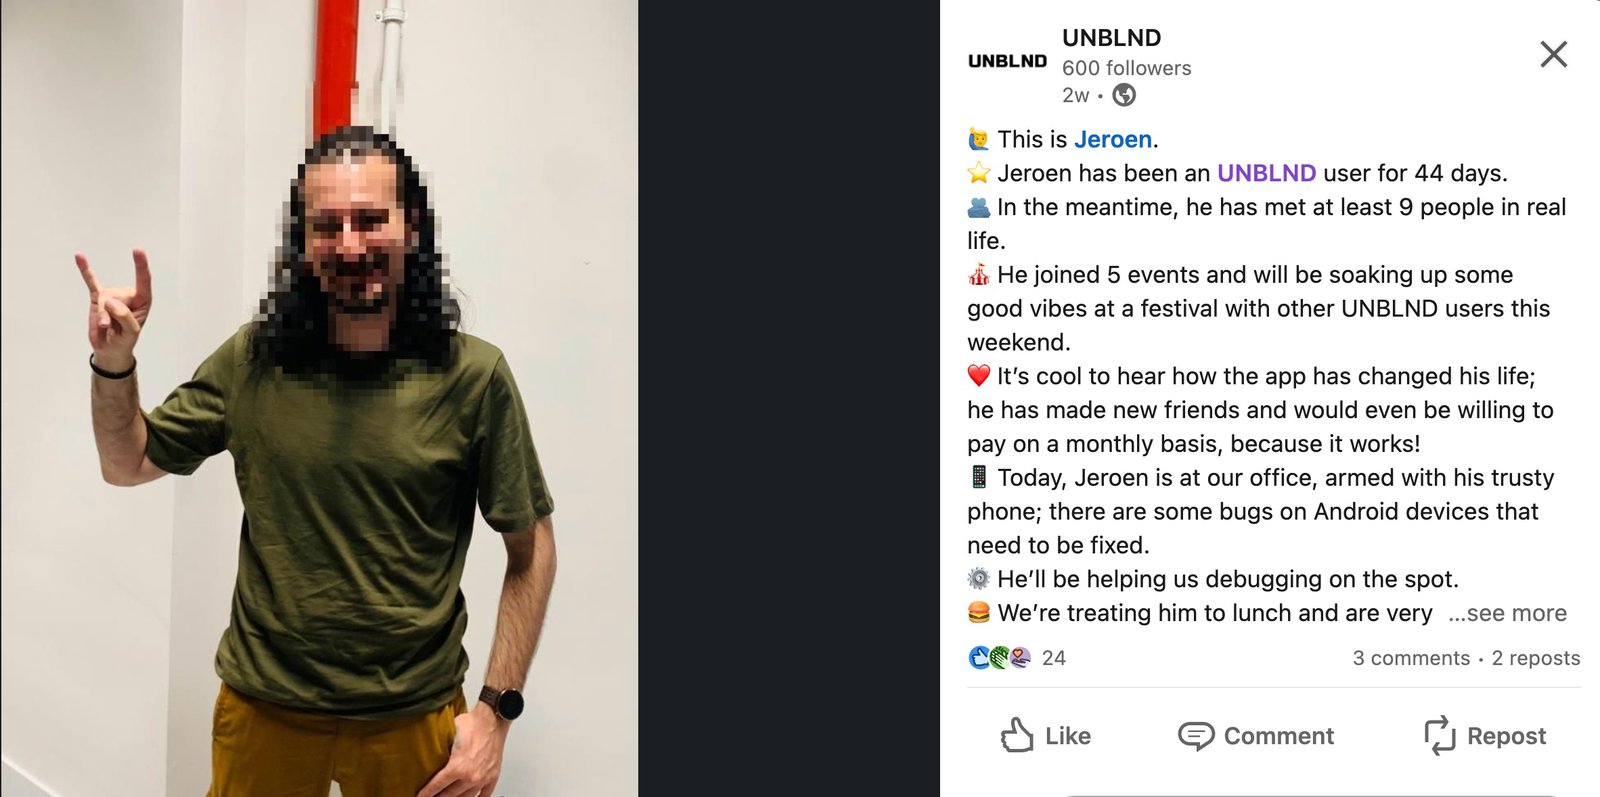The width and height of the screenshot is (1600, 797).
Task: Open the UNBLND logo in post header
Action: (1007, 61)
